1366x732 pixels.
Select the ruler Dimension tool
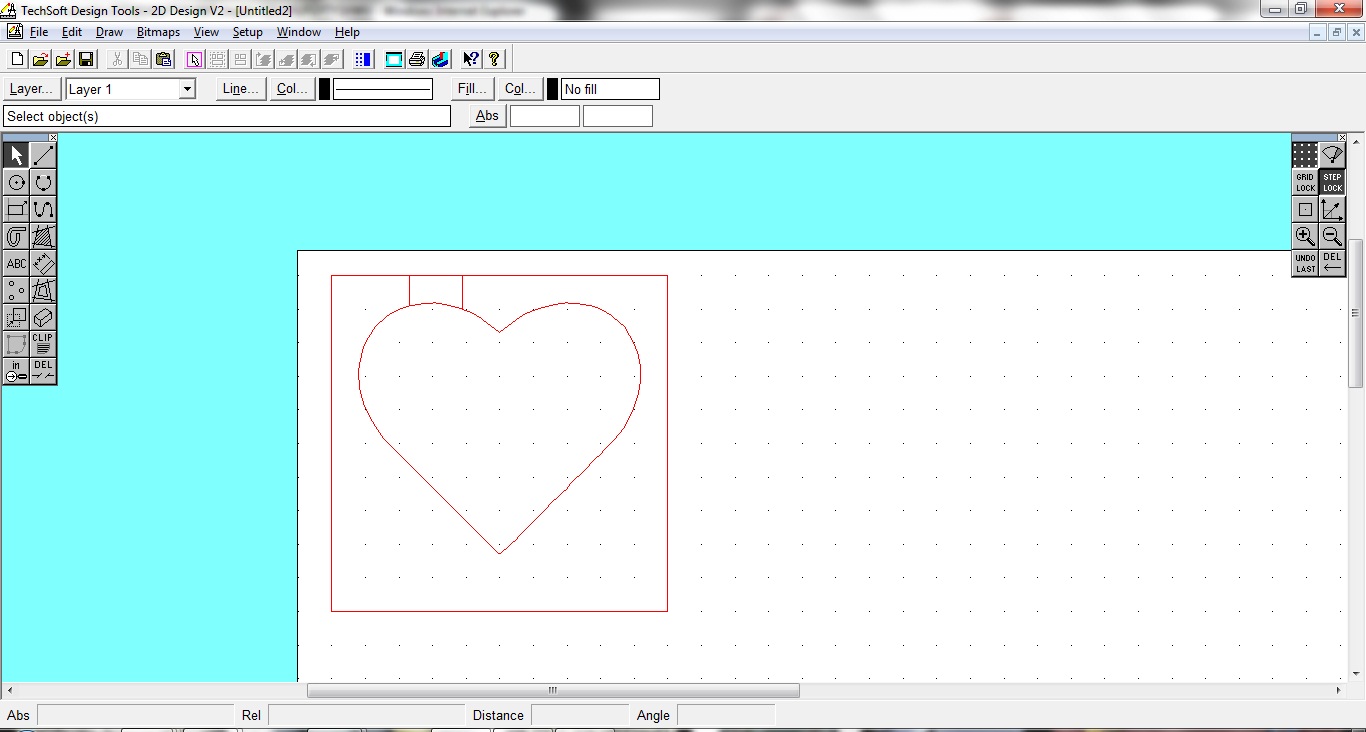tap(43, 263)
